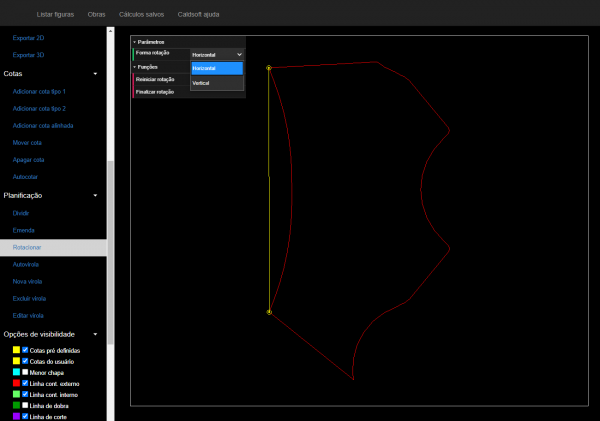Image resolution: width=600 pixels, height=421 pixels.
Task: Collapse the Parâmetros section
Action: 150,42
